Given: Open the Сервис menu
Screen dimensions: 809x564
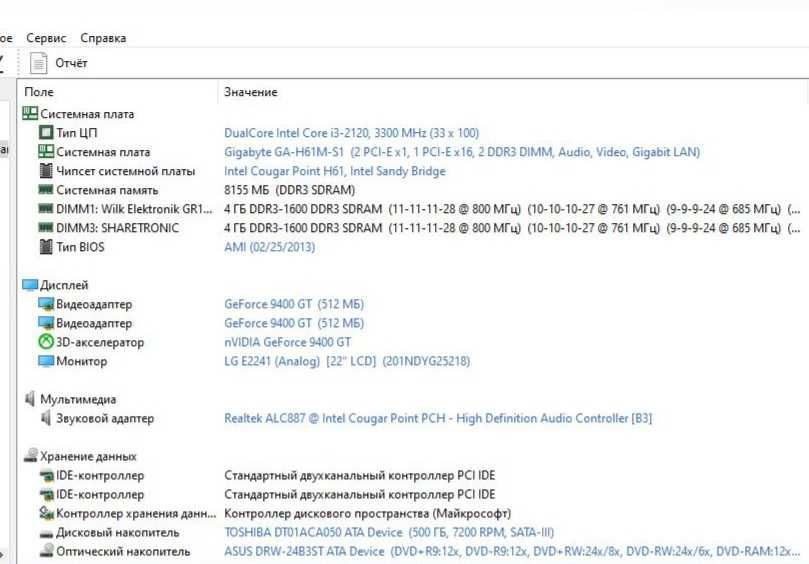Looking at the screenshot, I should [46, 38].
